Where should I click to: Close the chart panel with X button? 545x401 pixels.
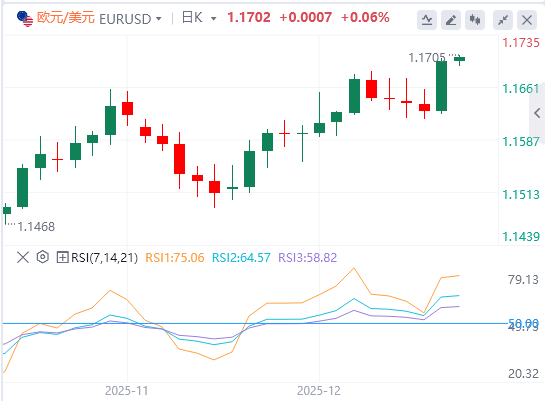coord(527,20)
